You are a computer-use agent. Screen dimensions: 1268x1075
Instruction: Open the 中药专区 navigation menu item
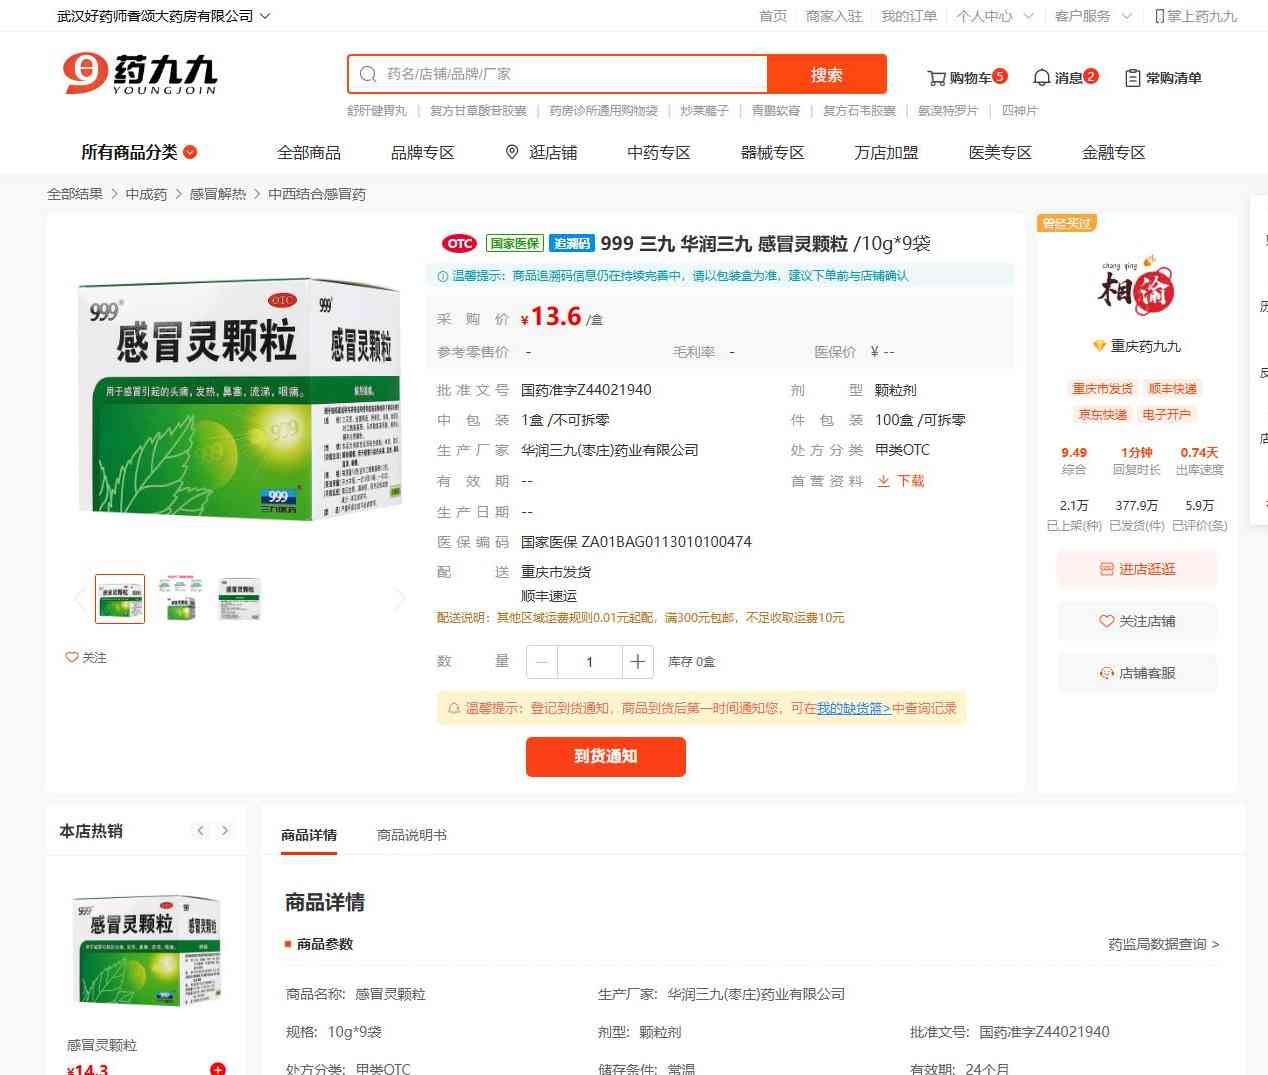click(x=658, y=152)
